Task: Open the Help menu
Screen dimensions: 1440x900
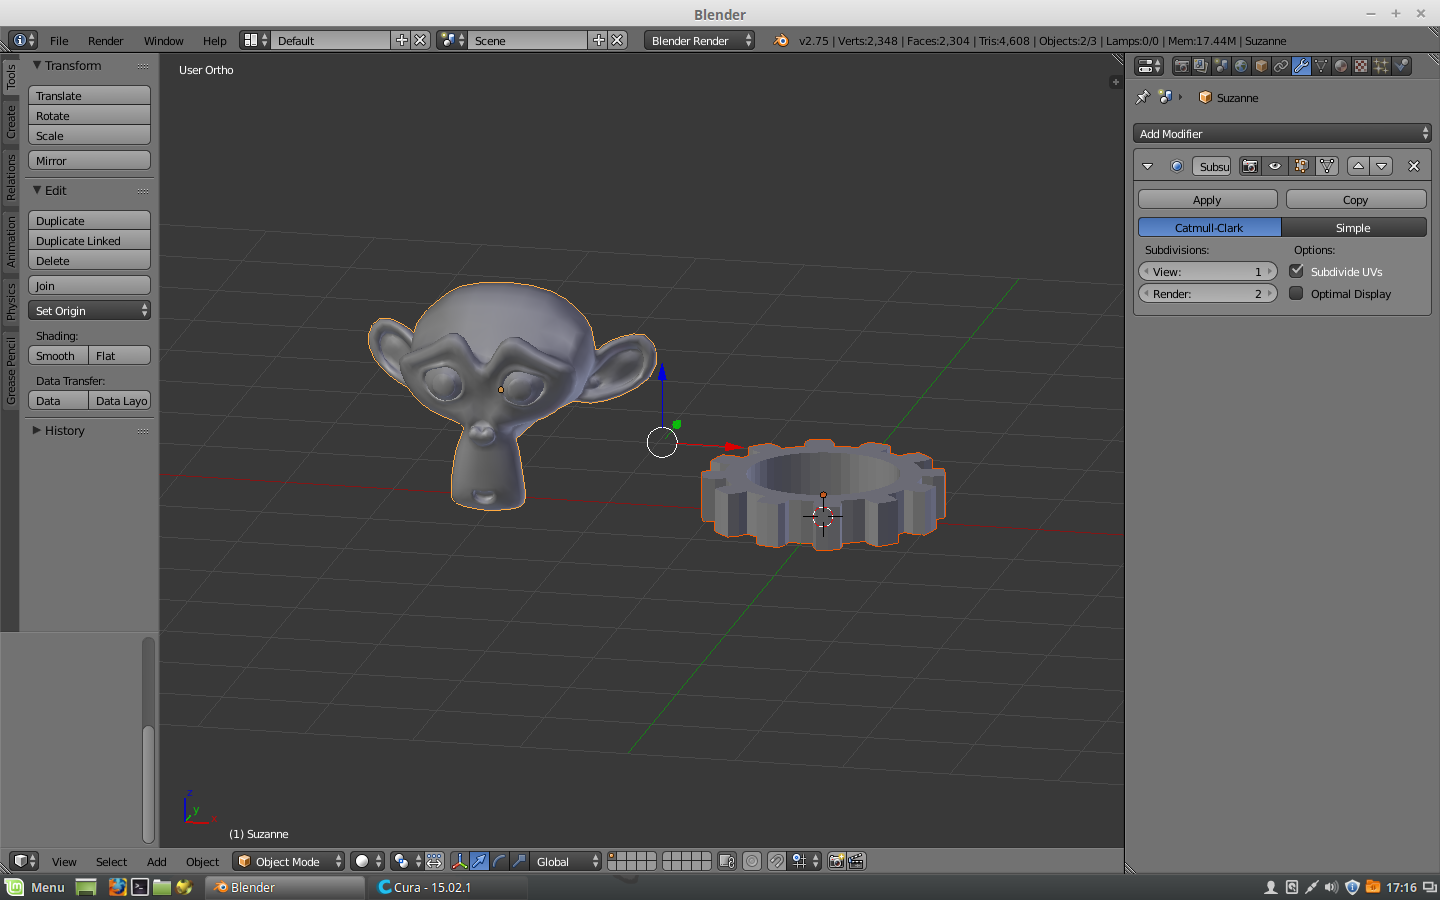Action: pyautogui.click(x=215, y=41)
